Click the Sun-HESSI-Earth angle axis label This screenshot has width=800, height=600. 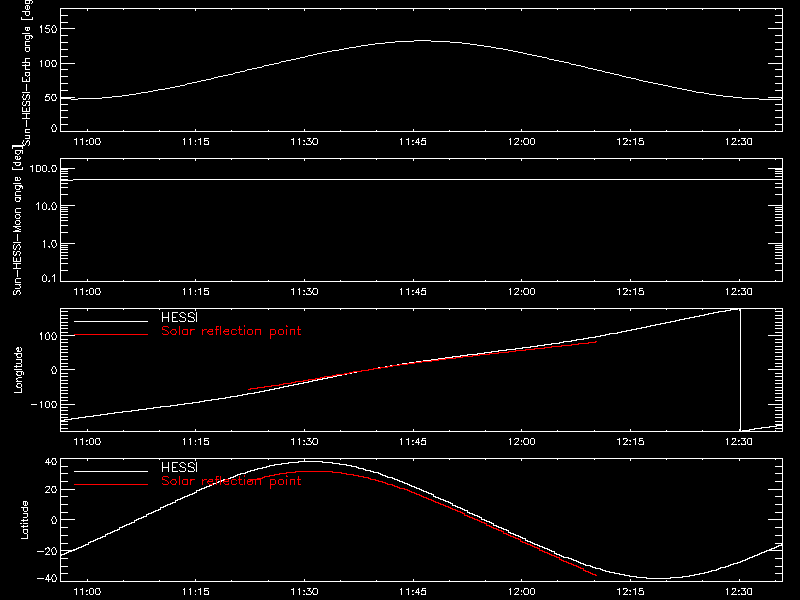pyautogui.click(x=28, y=73)
